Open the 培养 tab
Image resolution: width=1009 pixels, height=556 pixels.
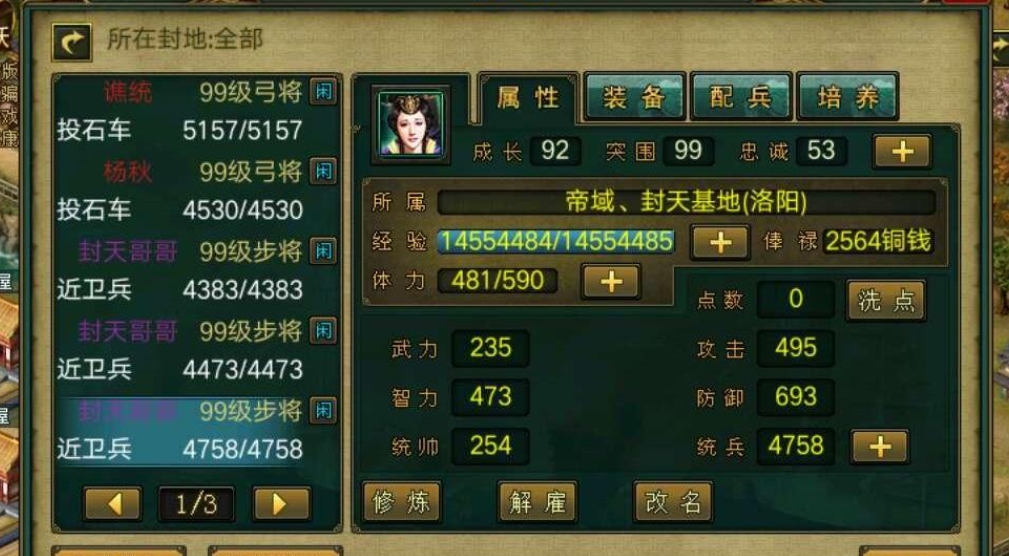tap(847, 97)
